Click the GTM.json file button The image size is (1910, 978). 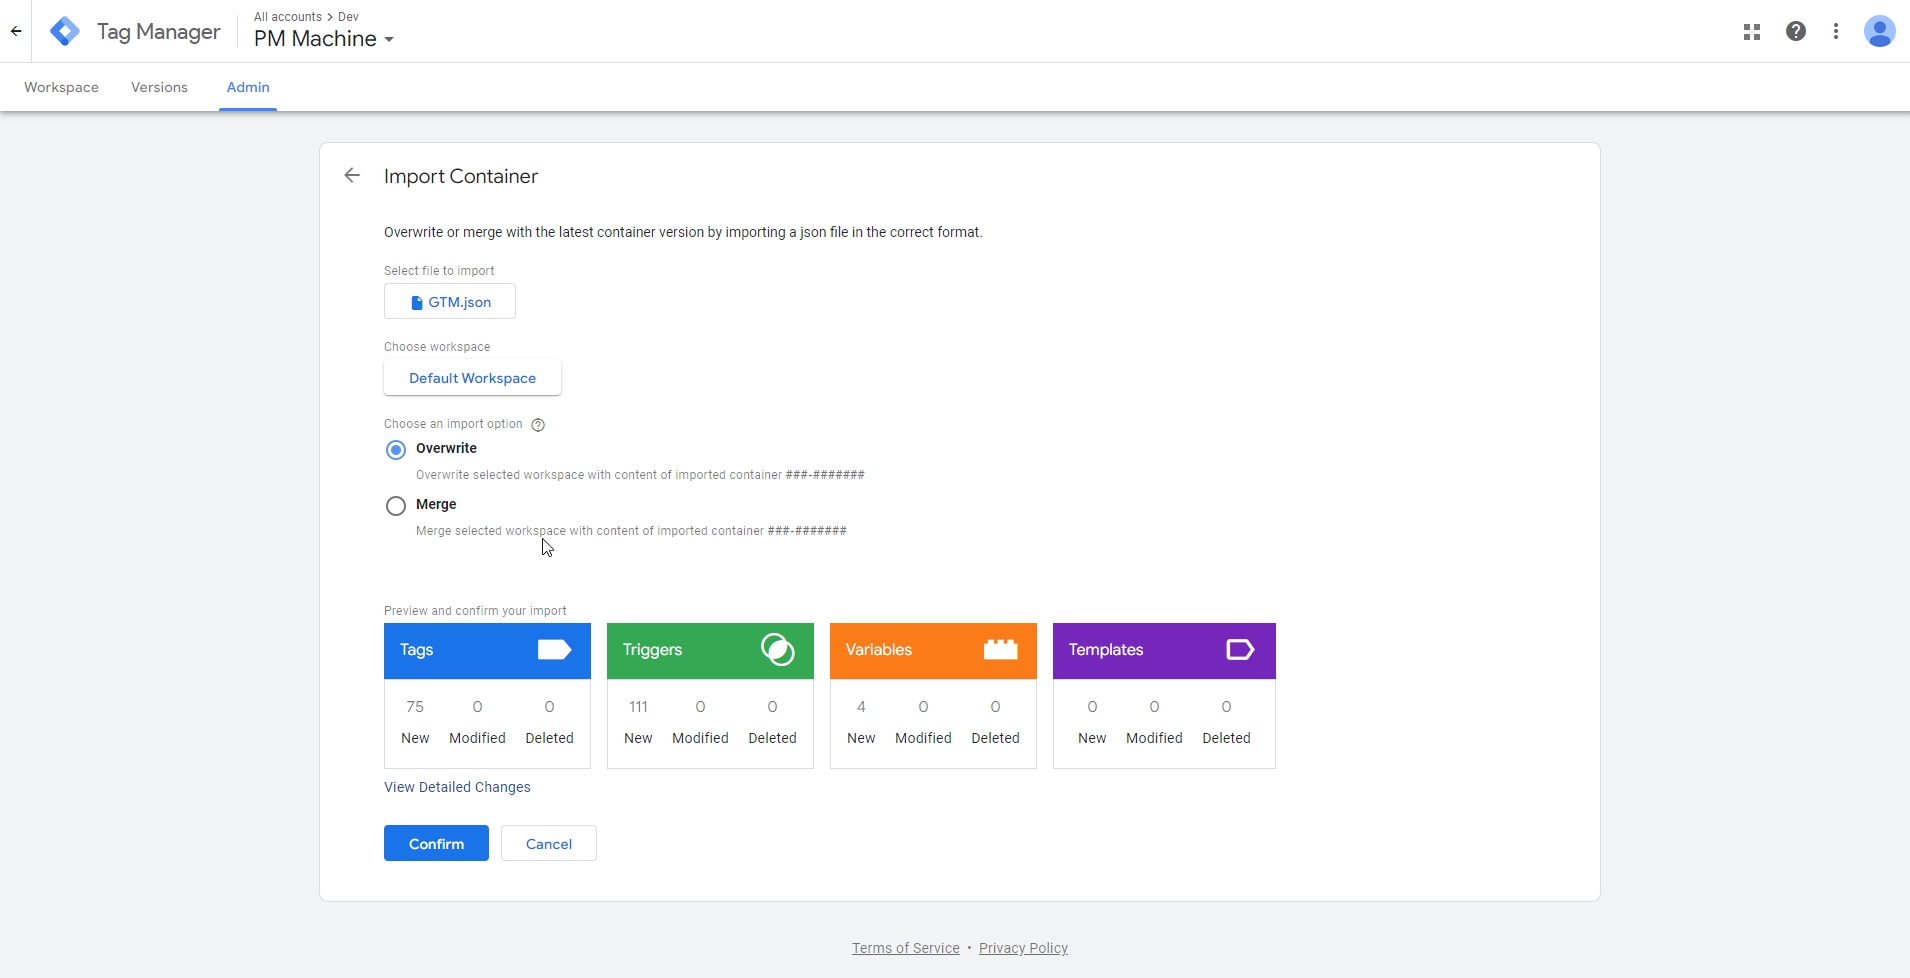tap(450, 302)
